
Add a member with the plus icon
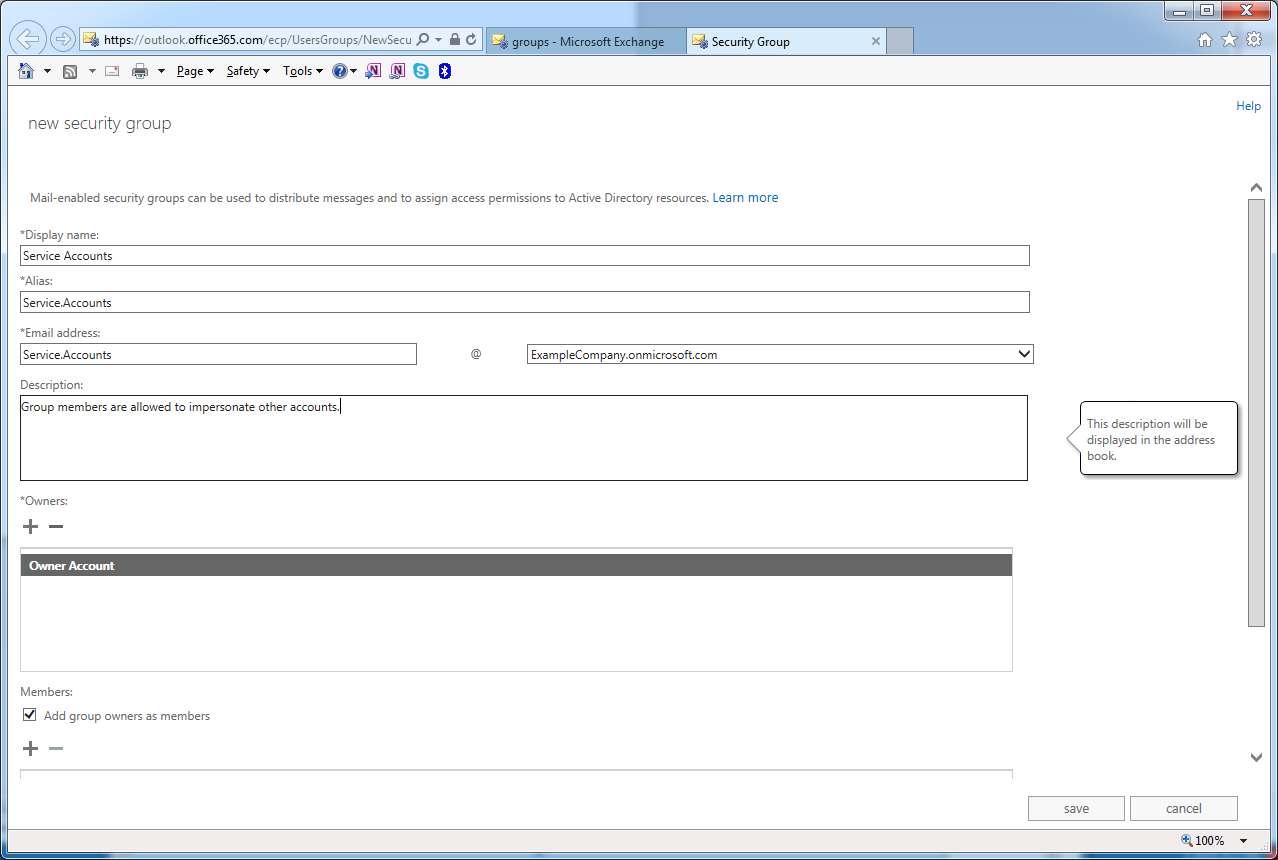pos(30,749)
